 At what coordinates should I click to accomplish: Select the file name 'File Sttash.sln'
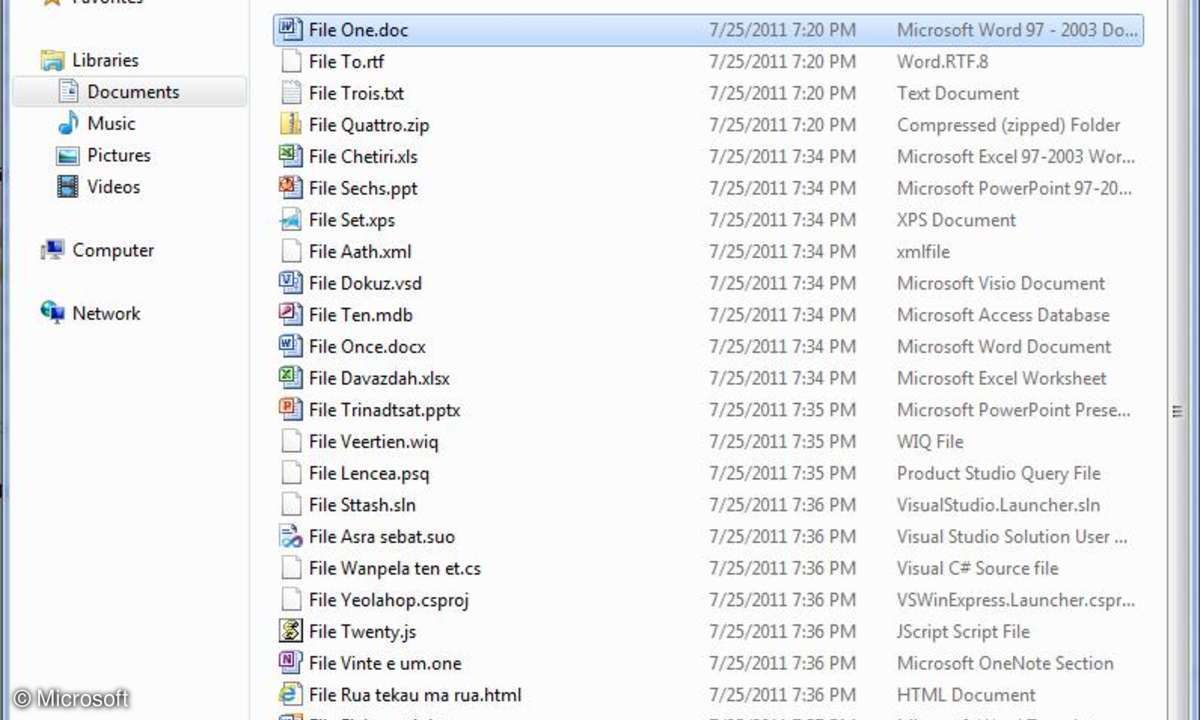(362, 505)
